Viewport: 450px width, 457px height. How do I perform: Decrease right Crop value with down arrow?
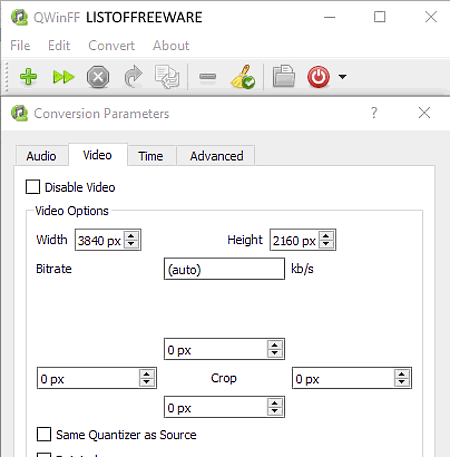(x=402, y=382)
